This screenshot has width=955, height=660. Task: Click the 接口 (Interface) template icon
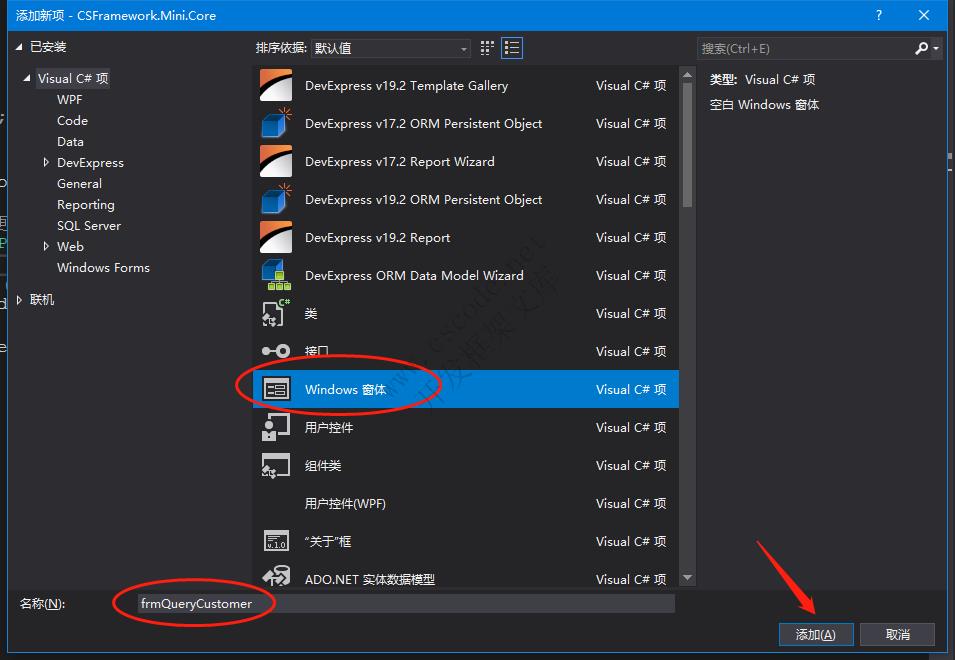tap(275, 351)
